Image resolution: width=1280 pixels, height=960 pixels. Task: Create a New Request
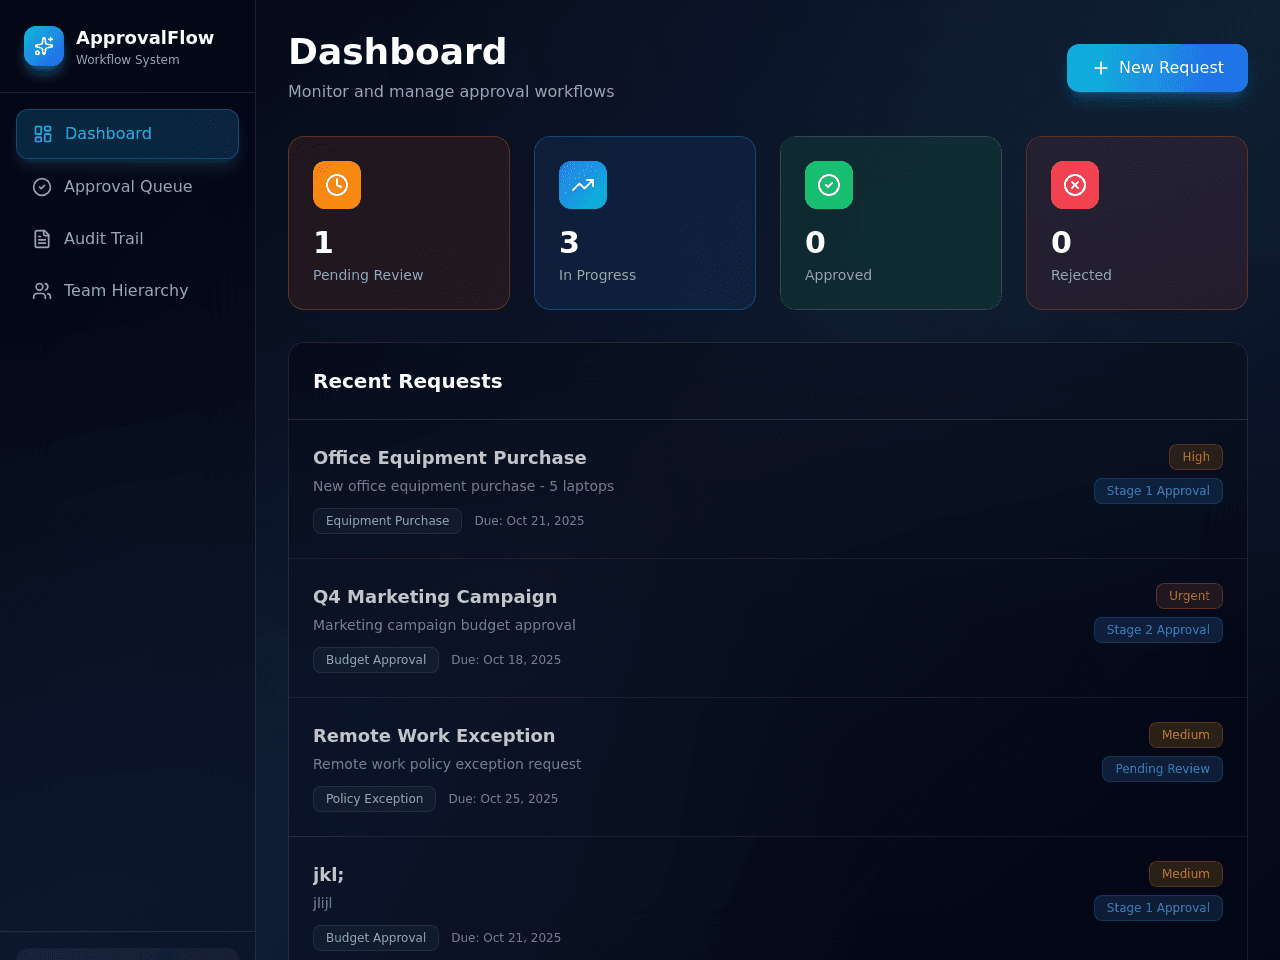pyautogui.click(x=1157, y=68)
